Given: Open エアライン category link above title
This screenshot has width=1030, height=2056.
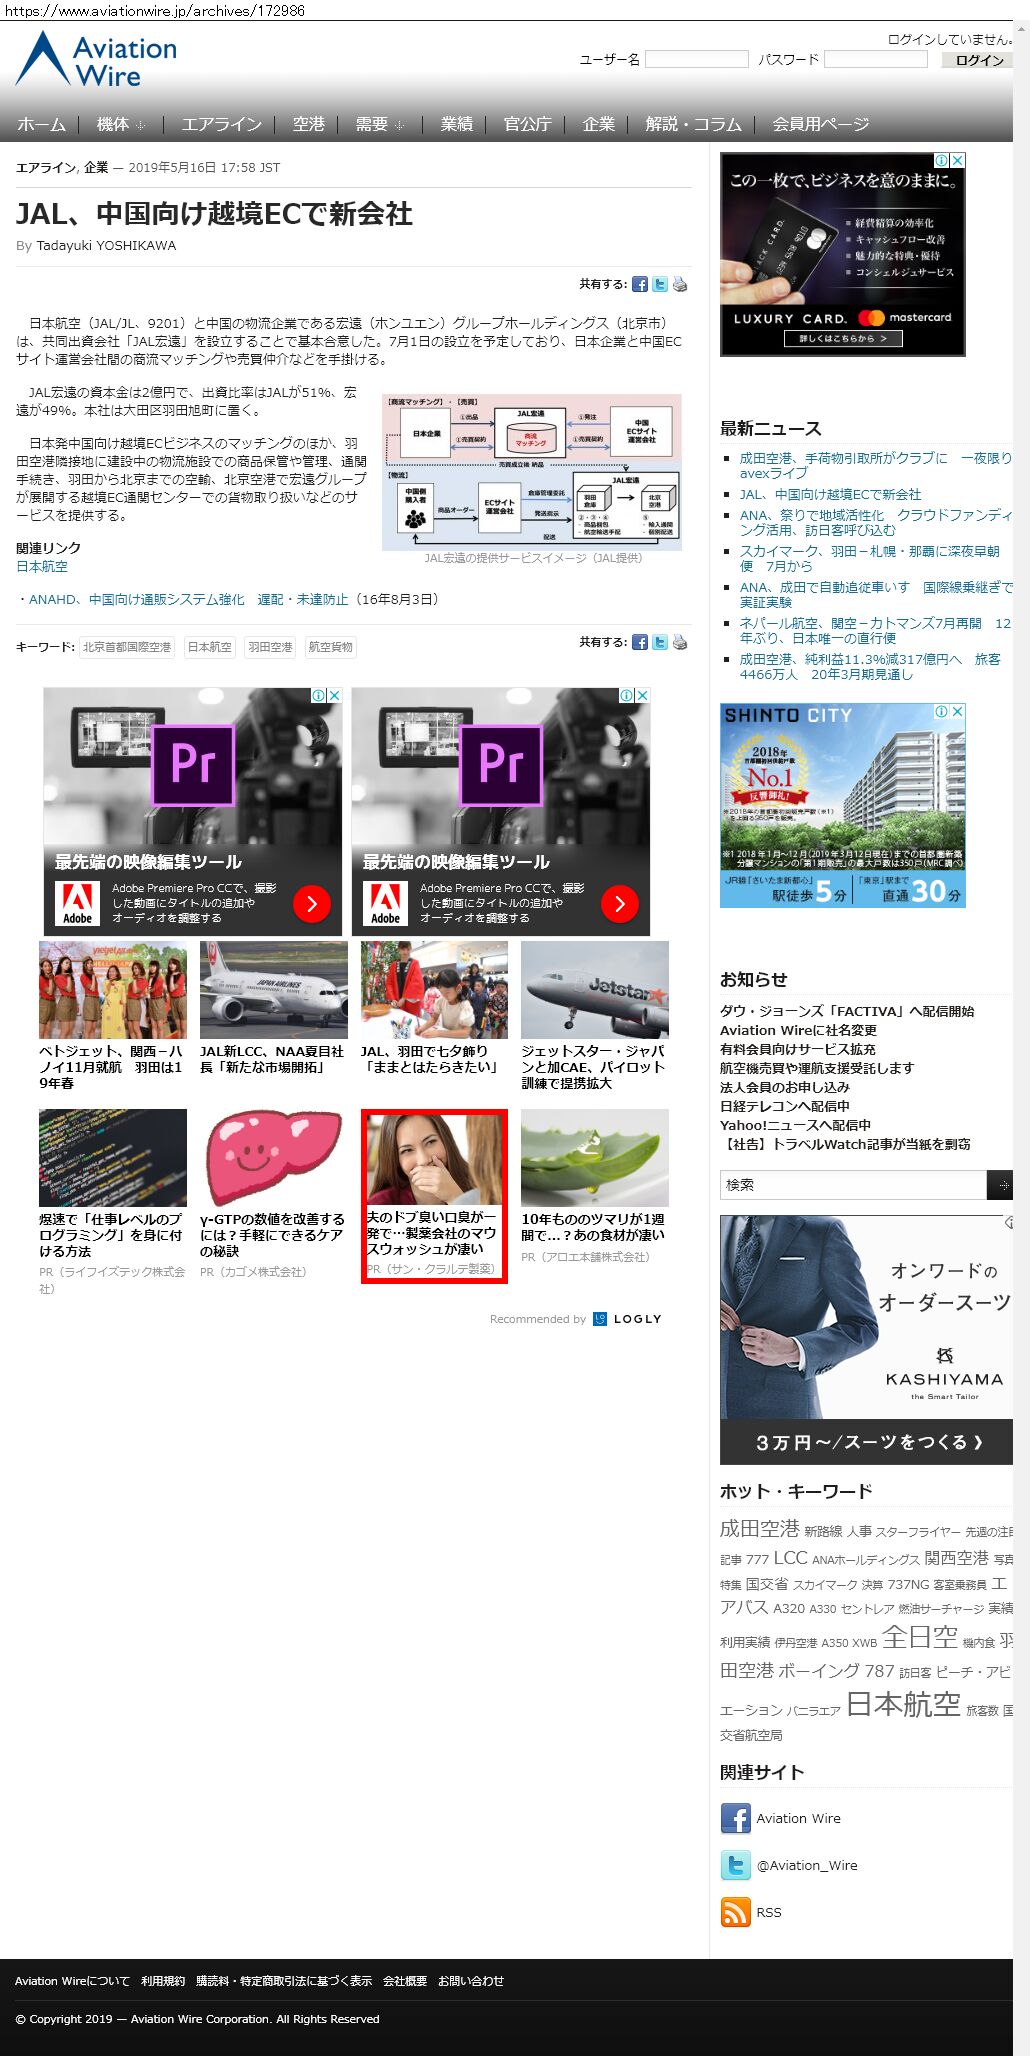Looking at the screenshot, I should coord(45,168).
